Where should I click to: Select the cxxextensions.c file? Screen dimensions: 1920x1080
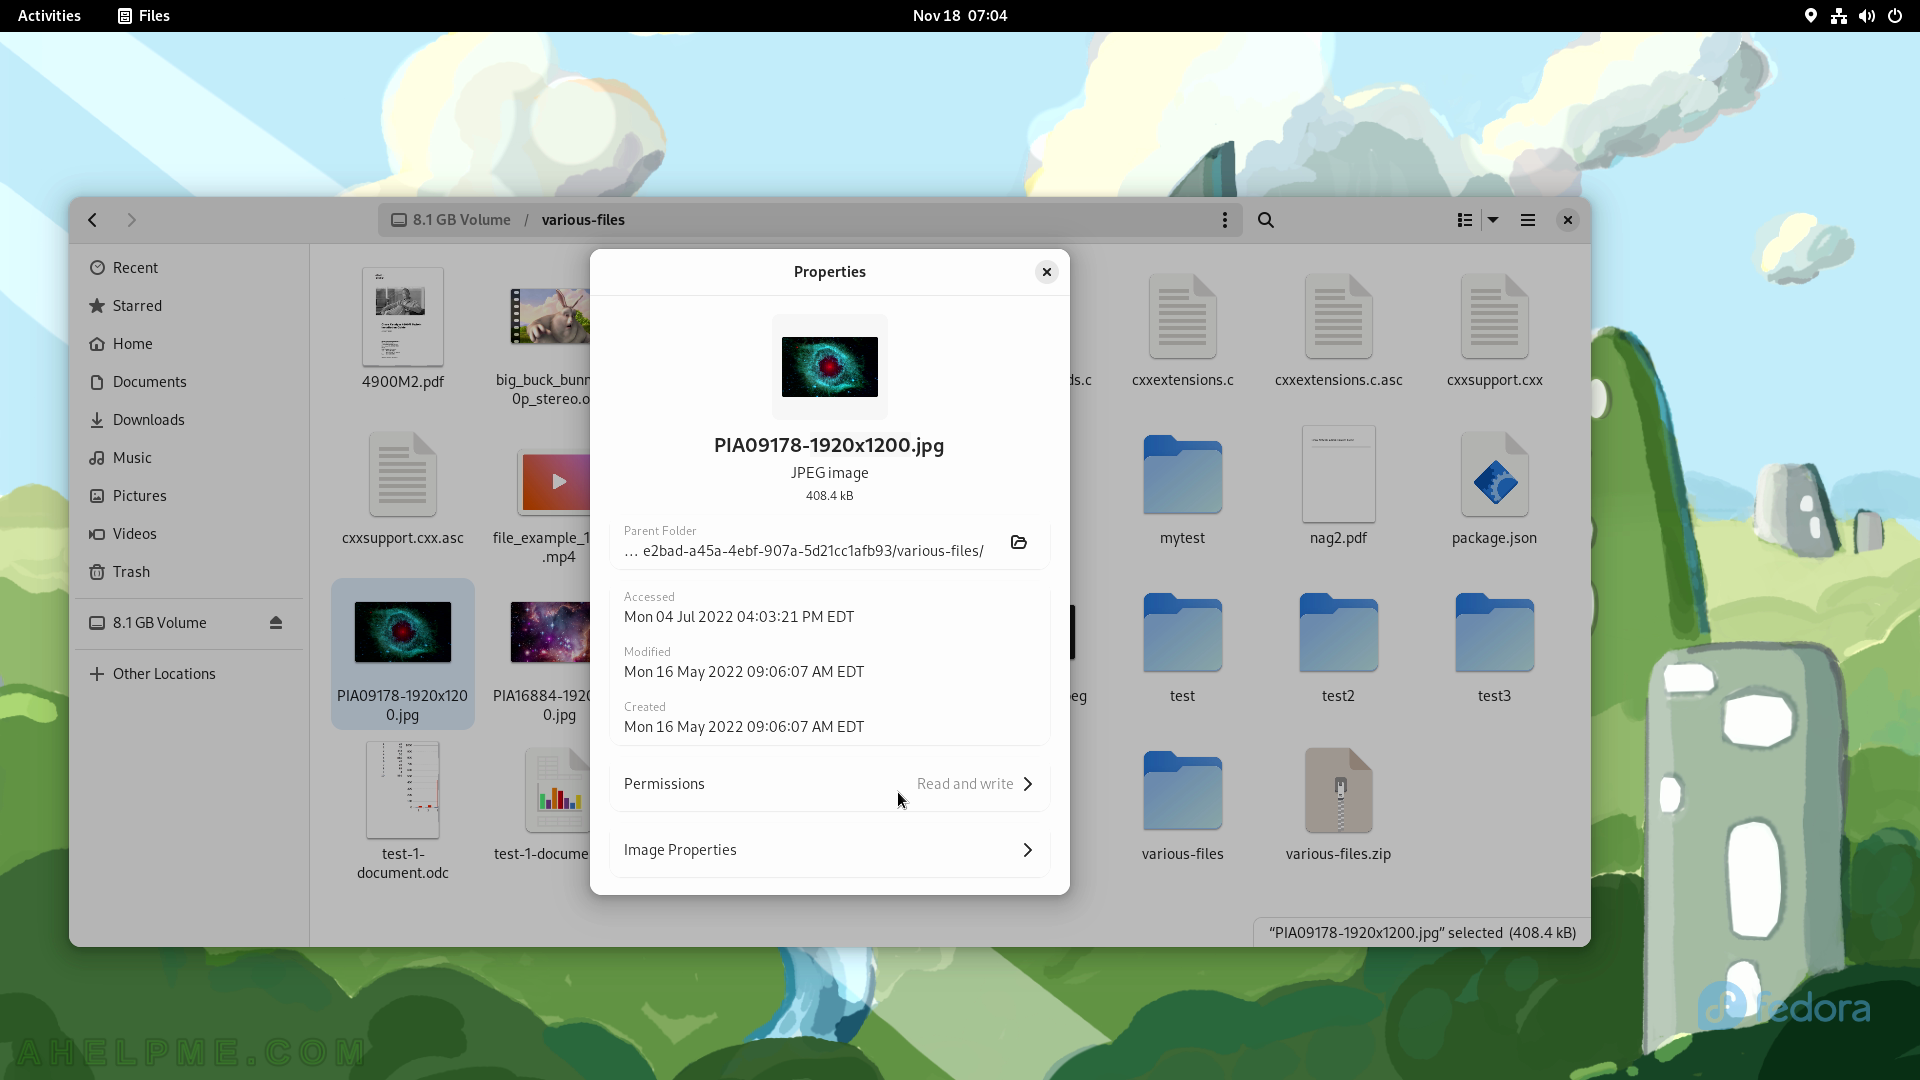point(1183,330)
